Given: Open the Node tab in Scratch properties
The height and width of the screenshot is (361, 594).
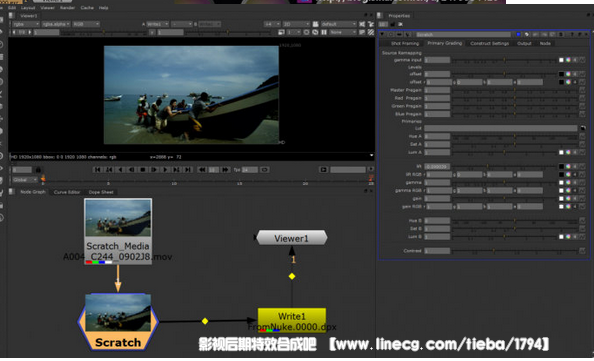Looking at the screenshot, I should point(545,44).
